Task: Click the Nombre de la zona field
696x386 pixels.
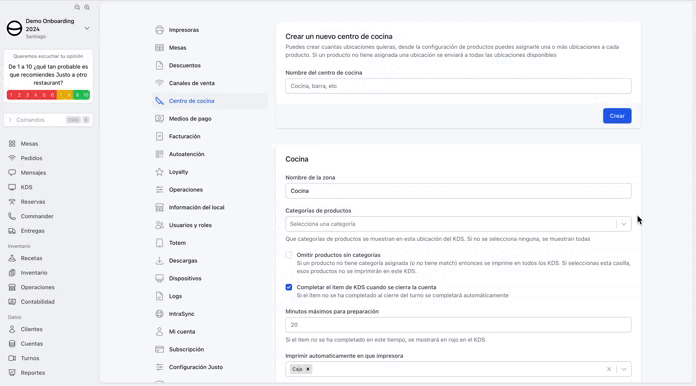Action: 458,191
